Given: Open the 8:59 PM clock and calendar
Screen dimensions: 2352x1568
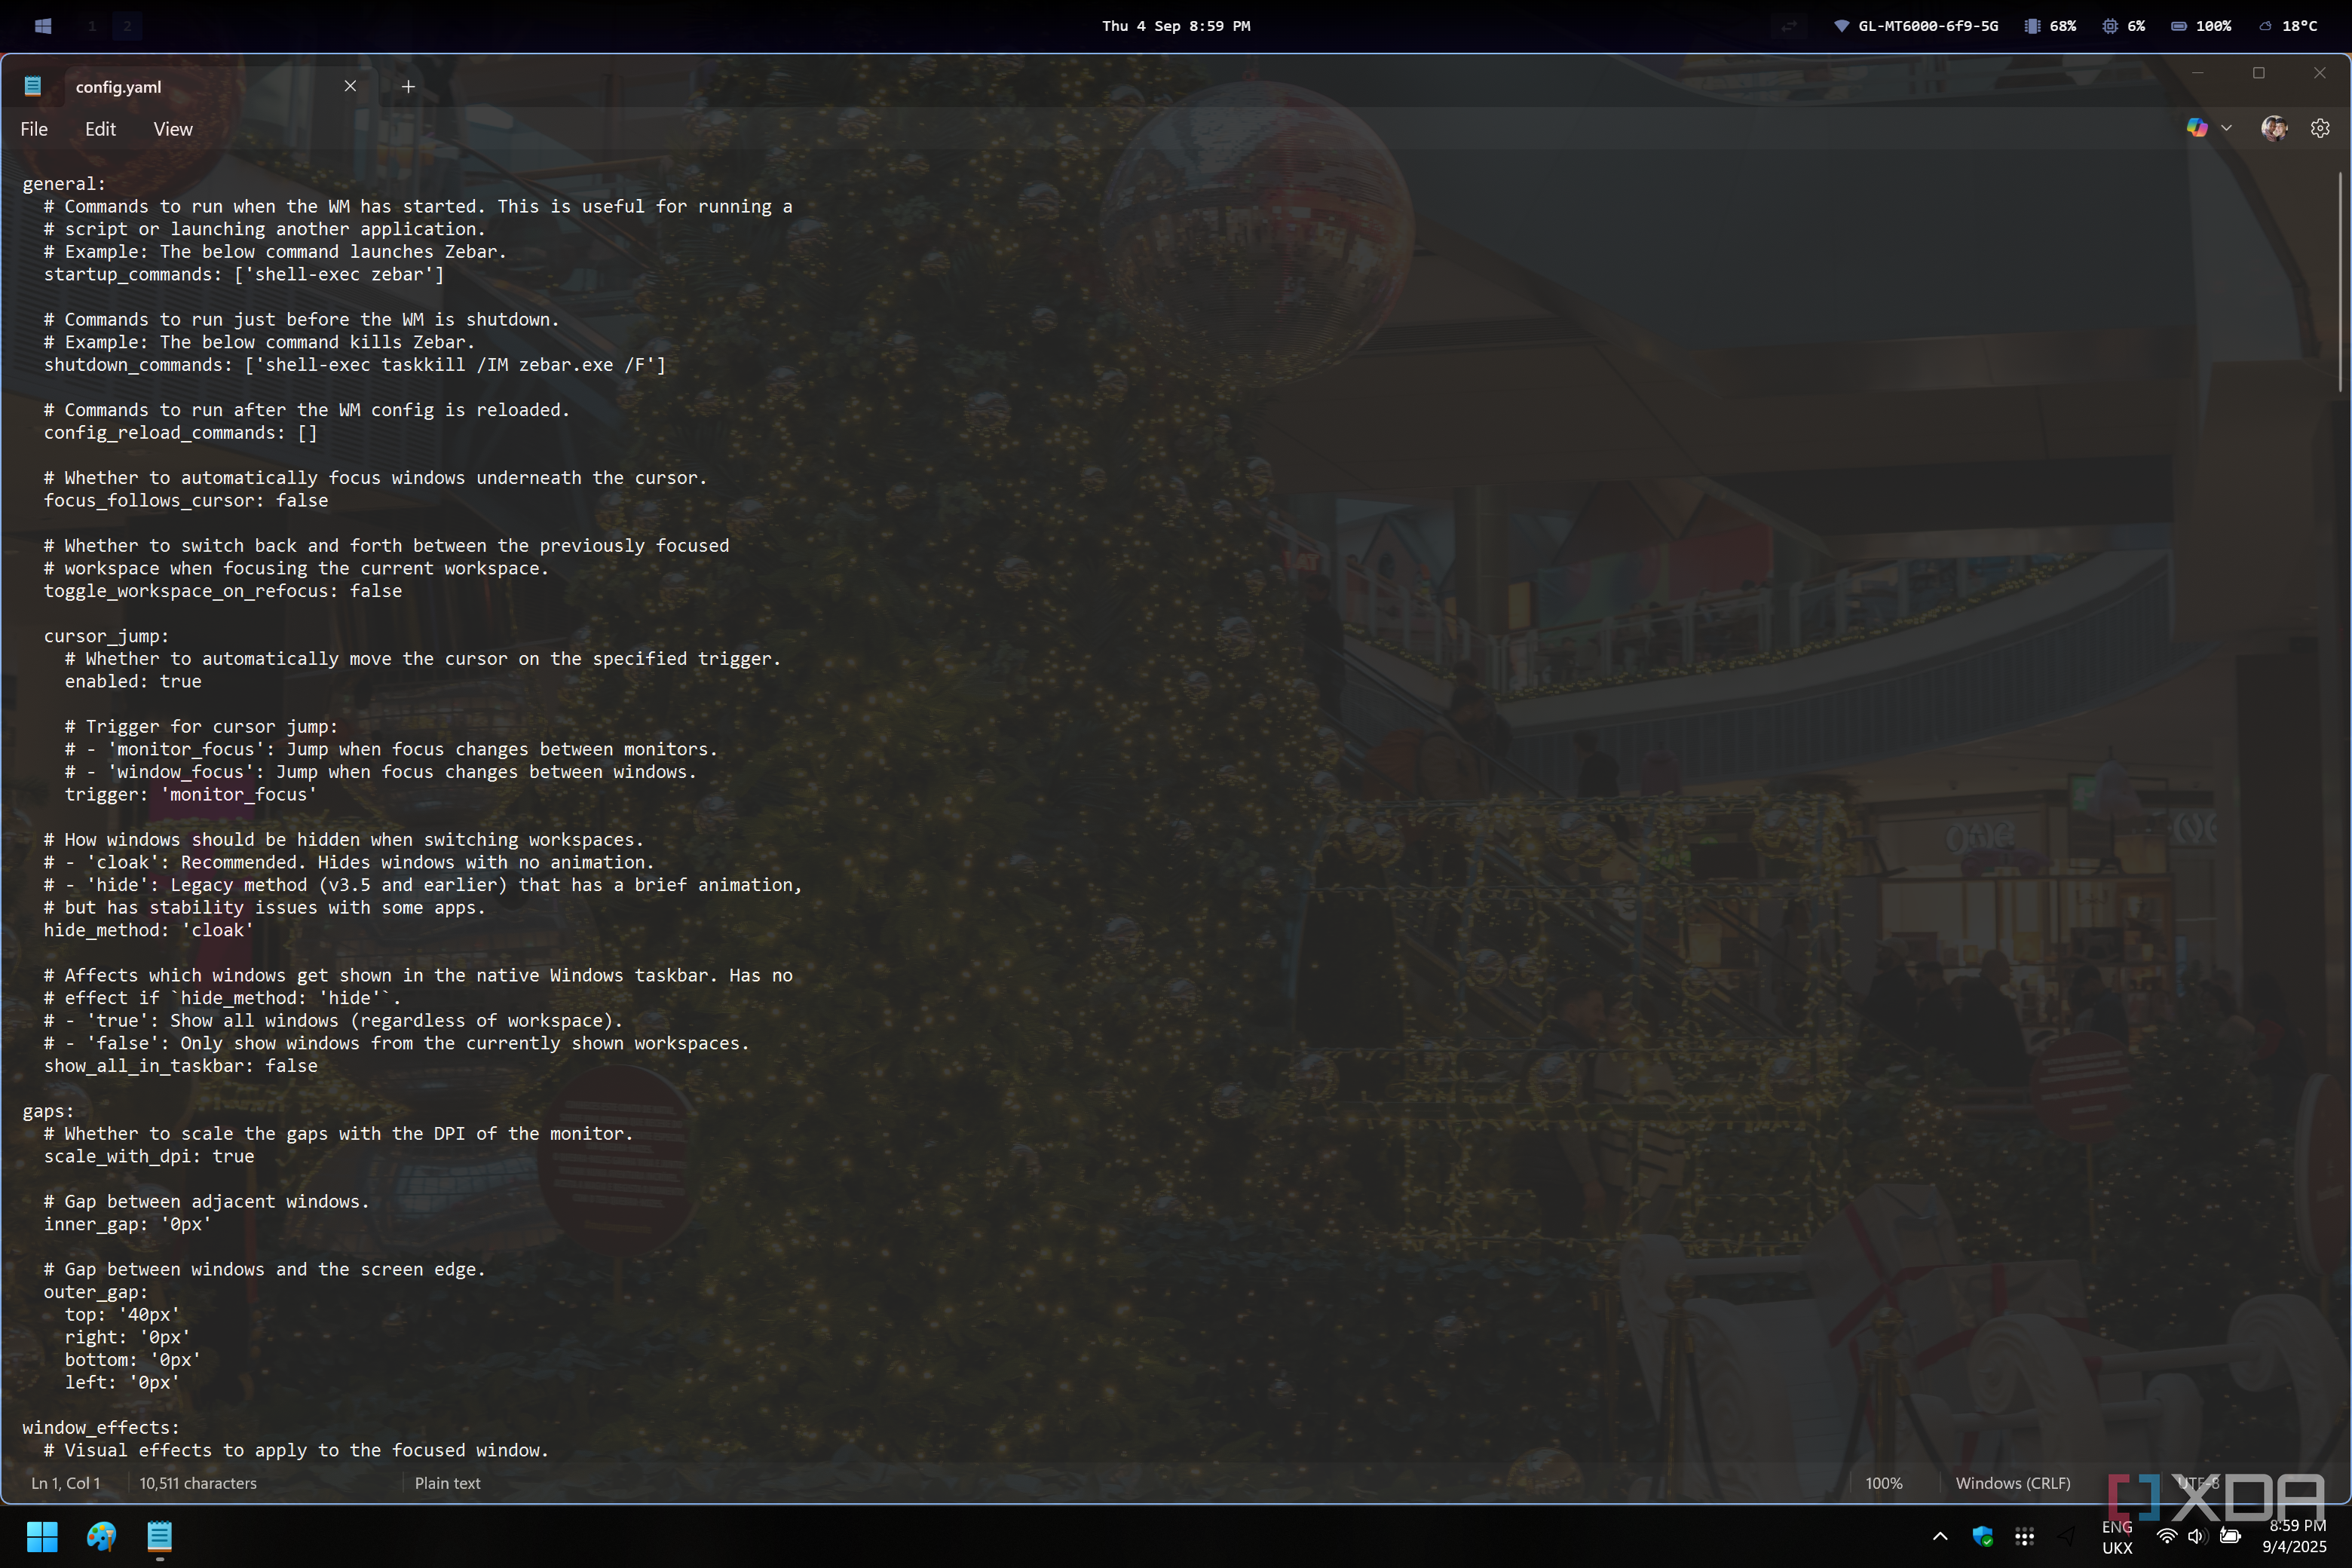Looking at the screenshot, I should point(2294,1537).
